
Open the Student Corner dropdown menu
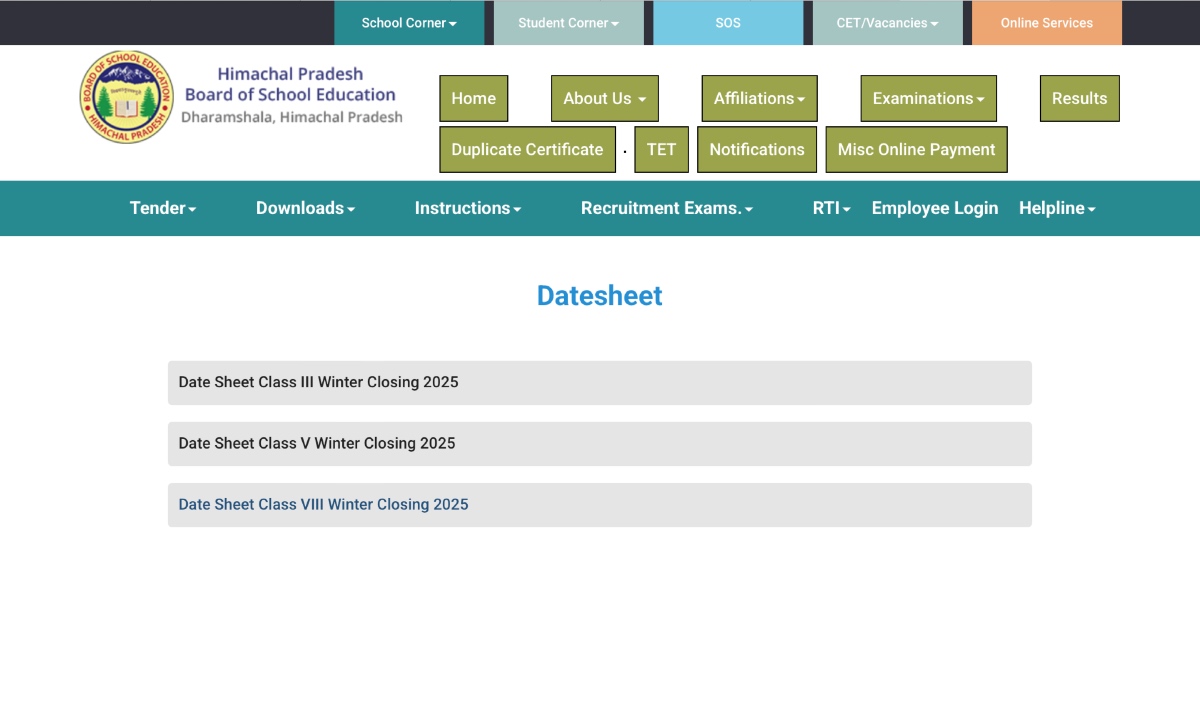pyautogui.click(x=568, y=22)
